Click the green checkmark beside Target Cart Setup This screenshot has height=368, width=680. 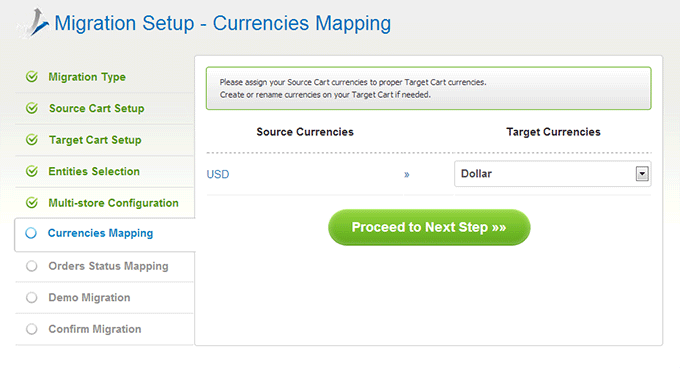pyautogui.click(x=32, y=140)
